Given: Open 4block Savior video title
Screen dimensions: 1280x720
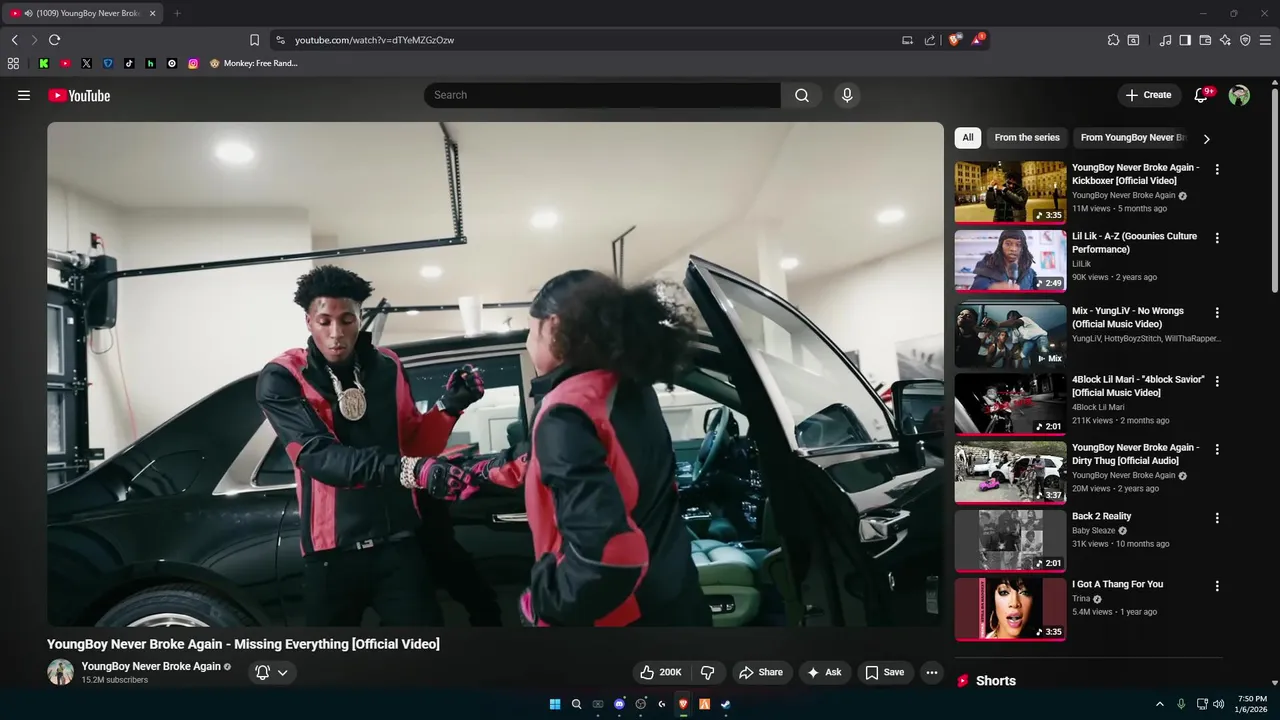Looking at the screenshot, I should (1138, 386).
